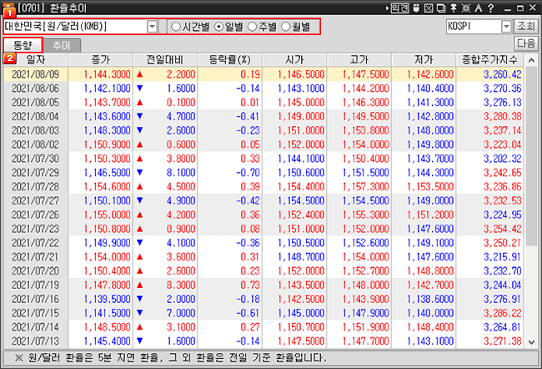Screen dimensions: 542x369
Task: Click the 전일대비 column header
Action: [165, 60]
